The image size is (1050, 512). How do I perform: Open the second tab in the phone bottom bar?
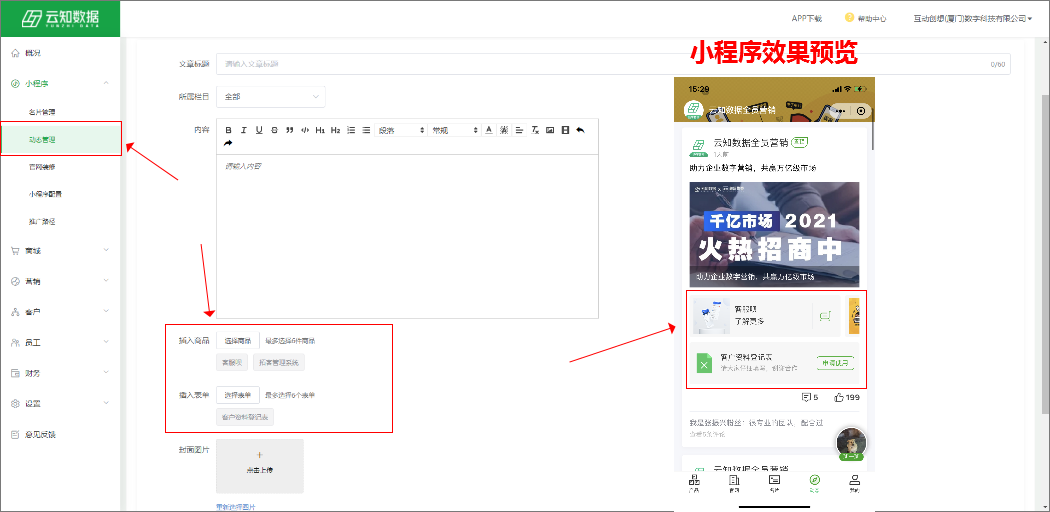pyautogui.click(x=734, y=483)
